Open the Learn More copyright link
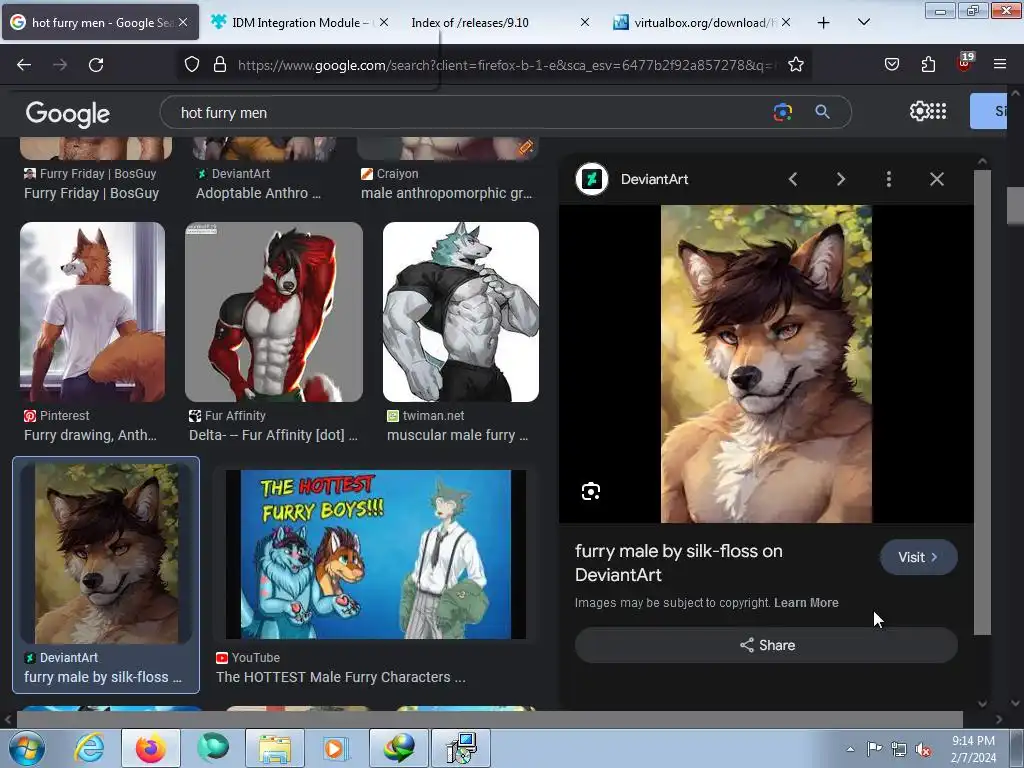1024x768 pixels. pyautogui.click(x=806, y=603)
